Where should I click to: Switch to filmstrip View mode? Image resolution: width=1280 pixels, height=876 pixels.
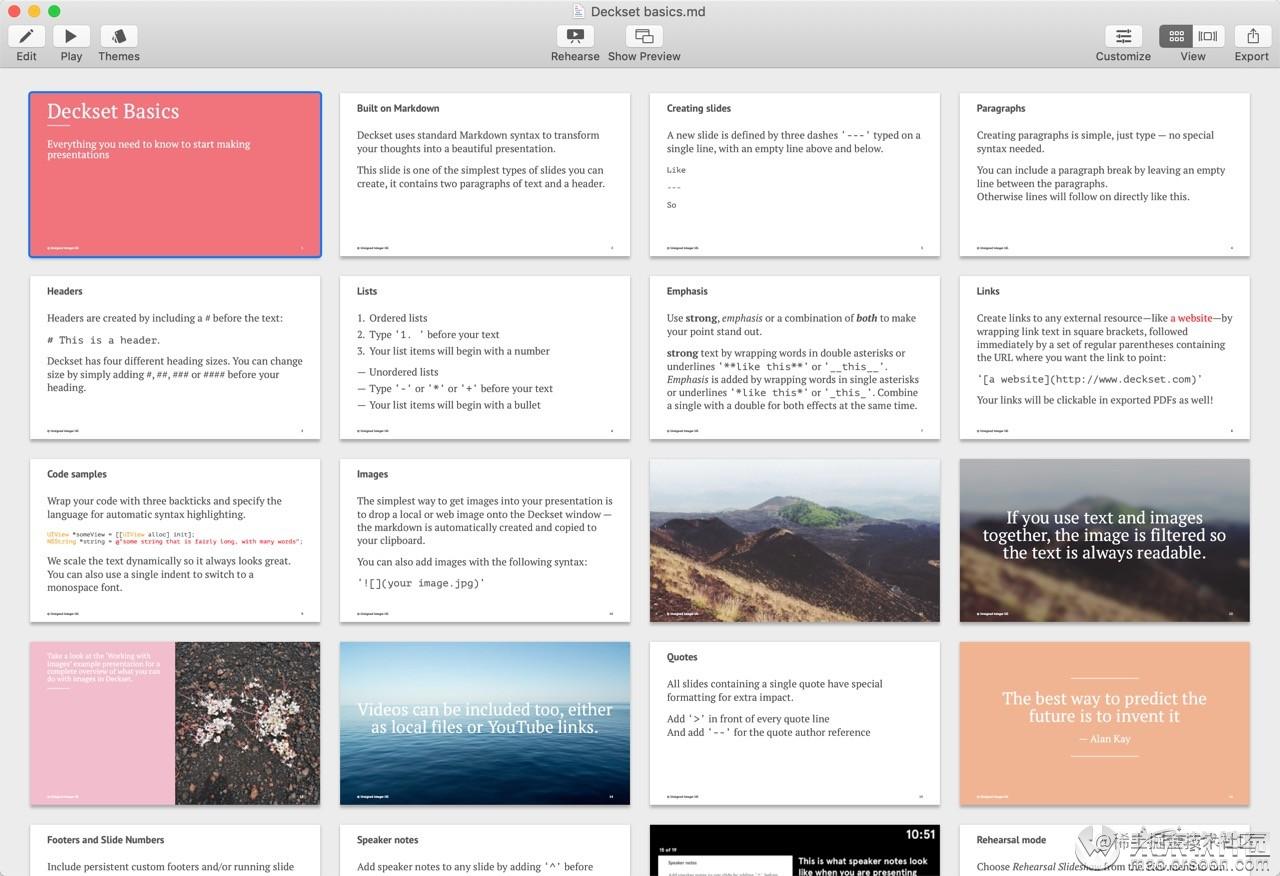(x=1209, y=36)
